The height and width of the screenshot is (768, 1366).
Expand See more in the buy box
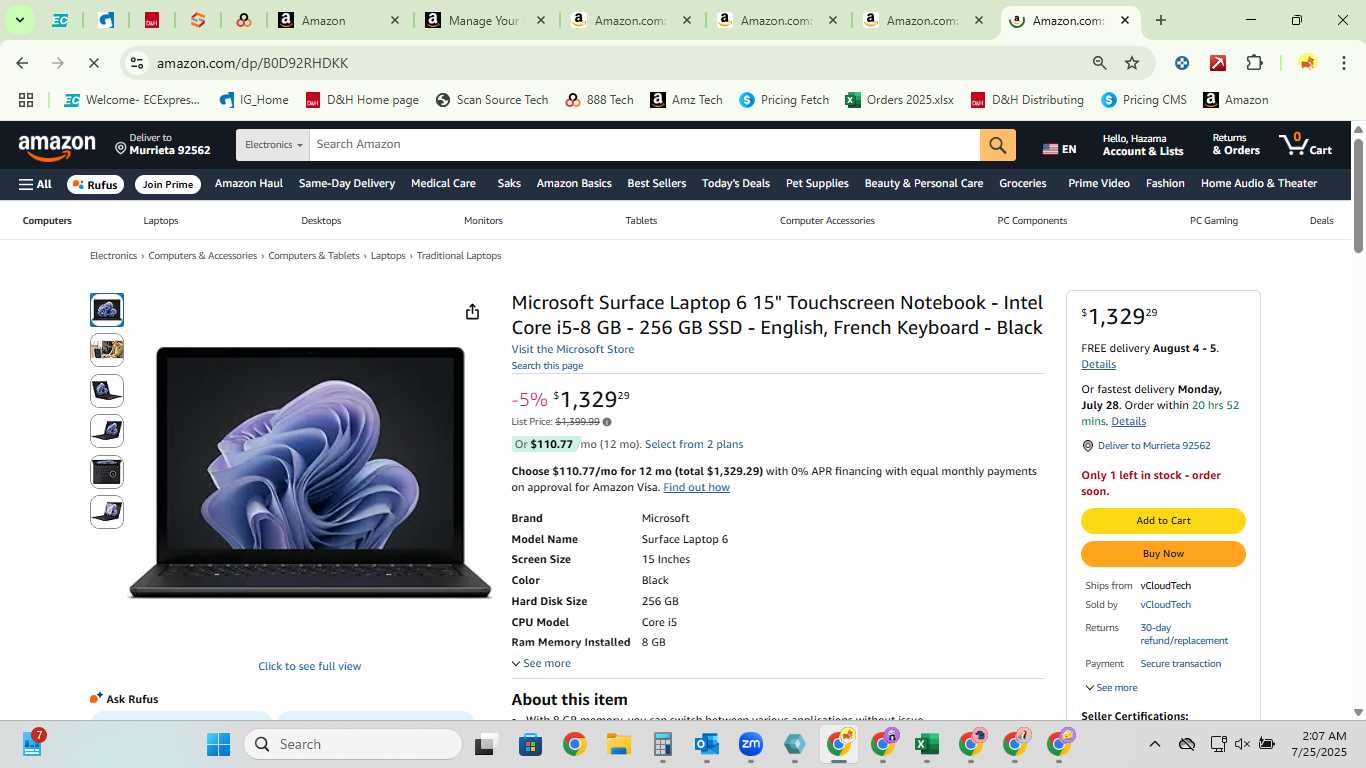1111,688
